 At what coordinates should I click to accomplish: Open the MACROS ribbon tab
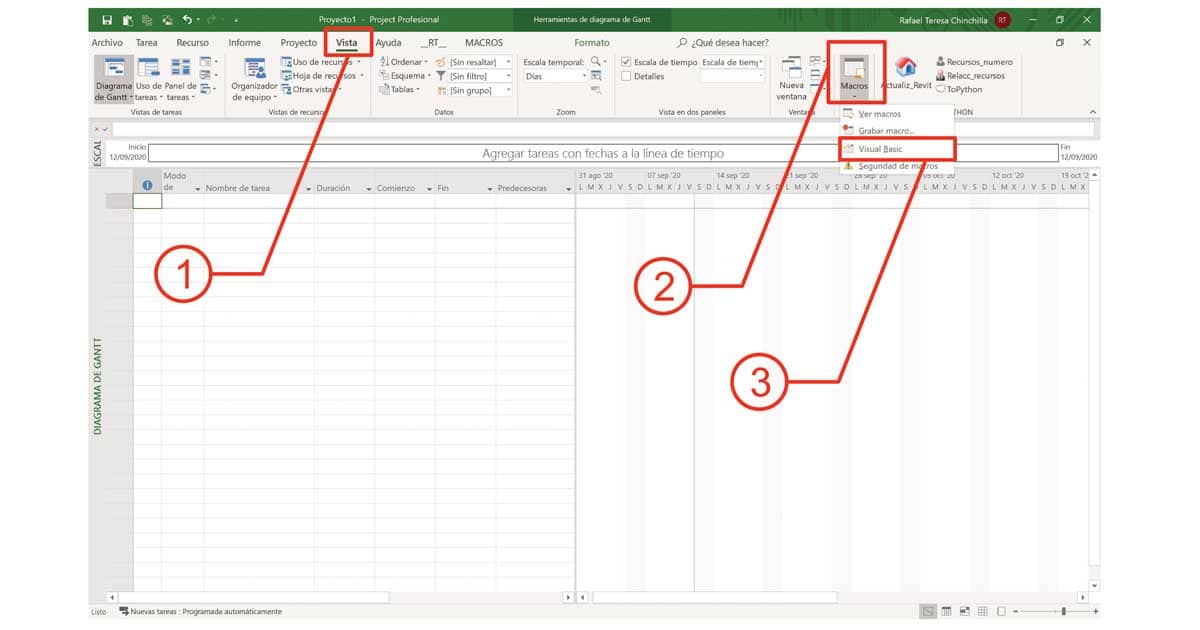(x=484, y=43)
